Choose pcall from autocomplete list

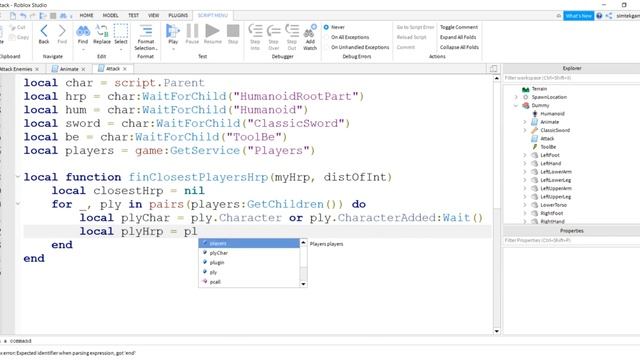[249, 282]
